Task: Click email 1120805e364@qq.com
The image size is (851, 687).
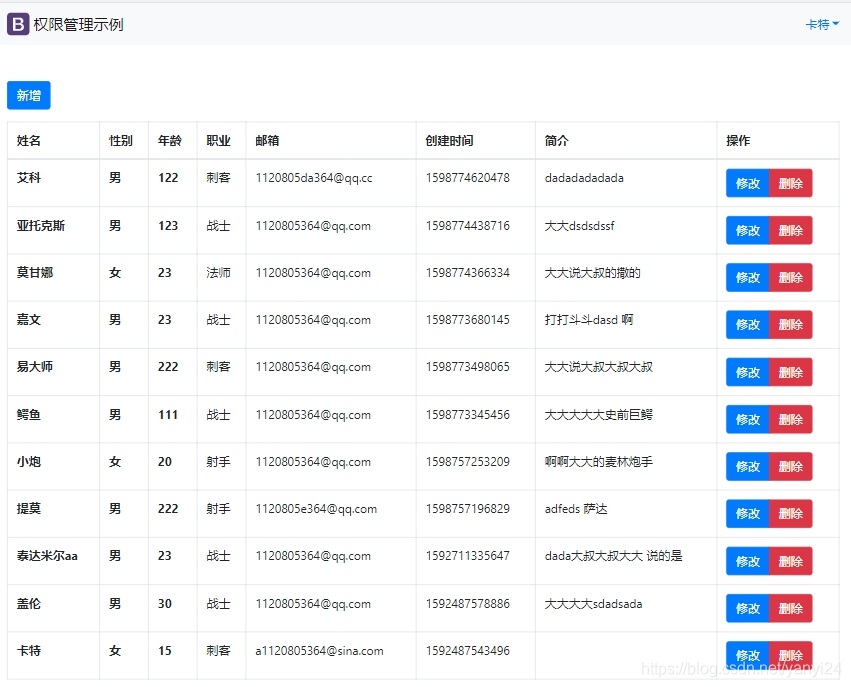Action: point(316,509)
